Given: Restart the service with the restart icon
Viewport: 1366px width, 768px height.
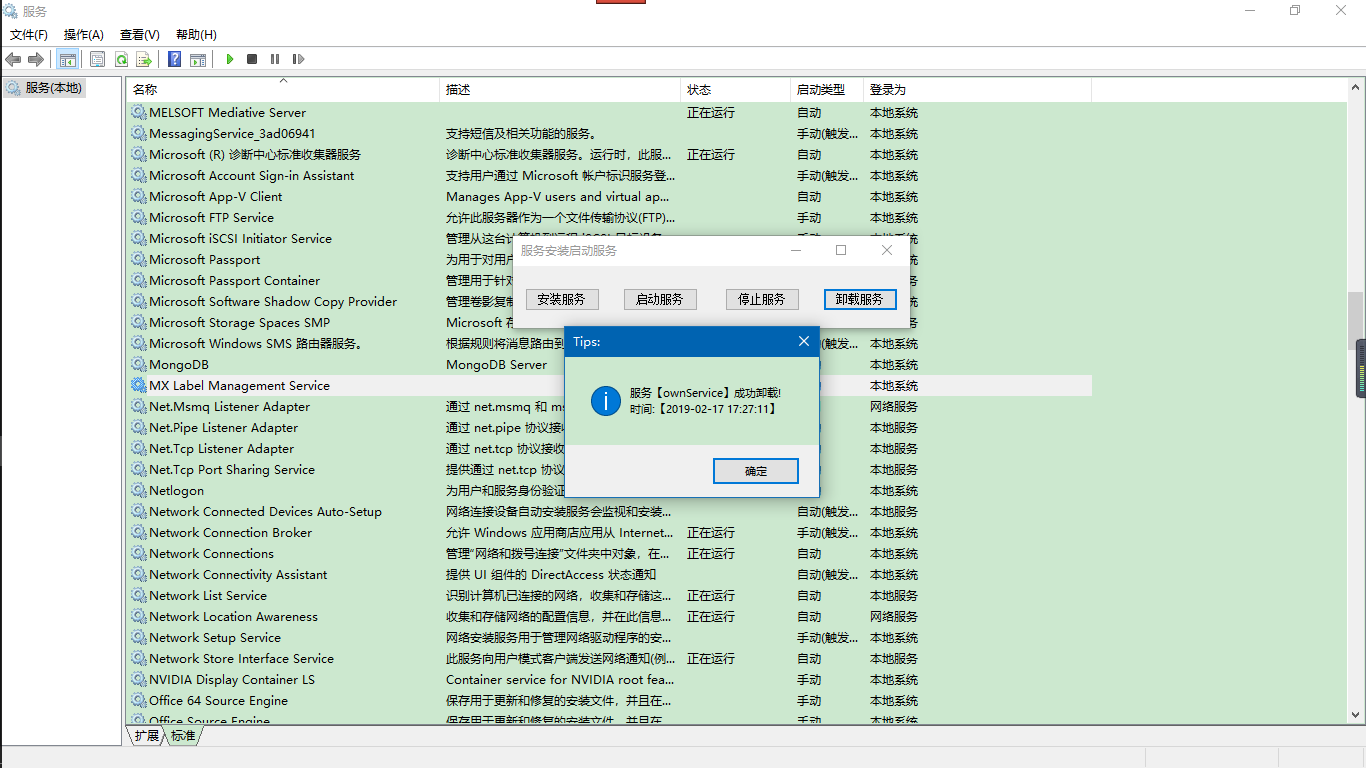Looking at the screenshot, I should tap(297, 59).
